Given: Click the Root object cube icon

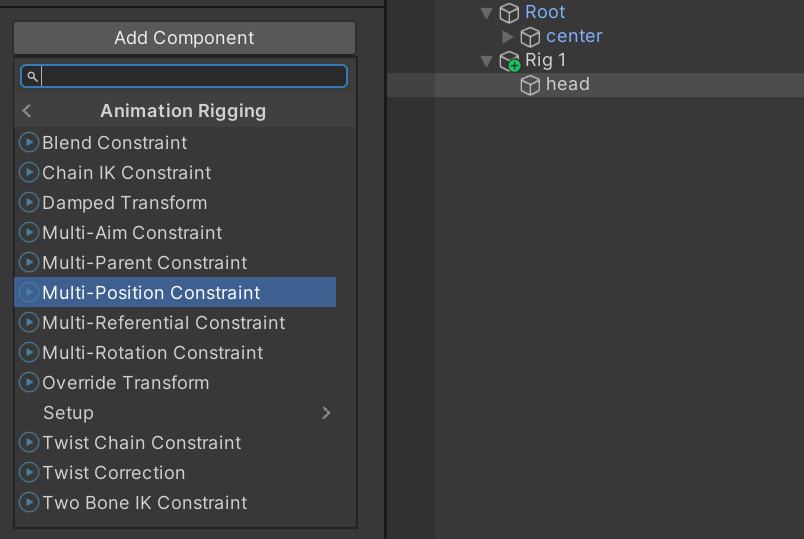Looking at the screenshot, I should point(510,13).
